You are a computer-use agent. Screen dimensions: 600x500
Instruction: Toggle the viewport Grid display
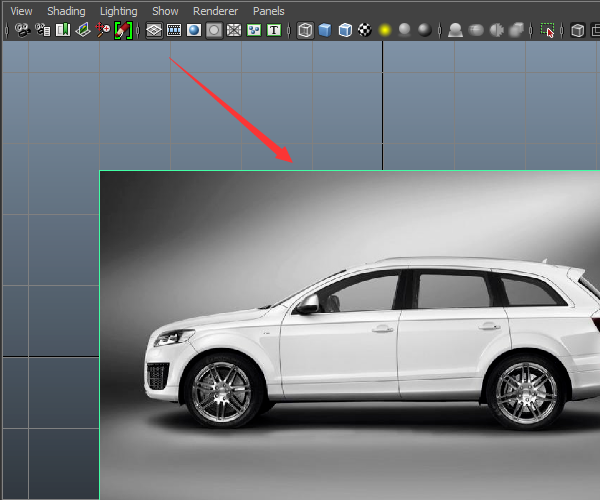click(x=154, y=31)
